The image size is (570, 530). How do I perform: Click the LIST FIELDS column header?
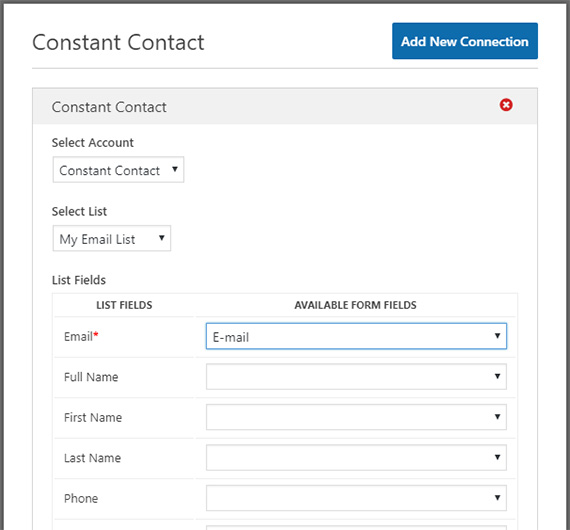pyautogui.click(x=124, y=305)
